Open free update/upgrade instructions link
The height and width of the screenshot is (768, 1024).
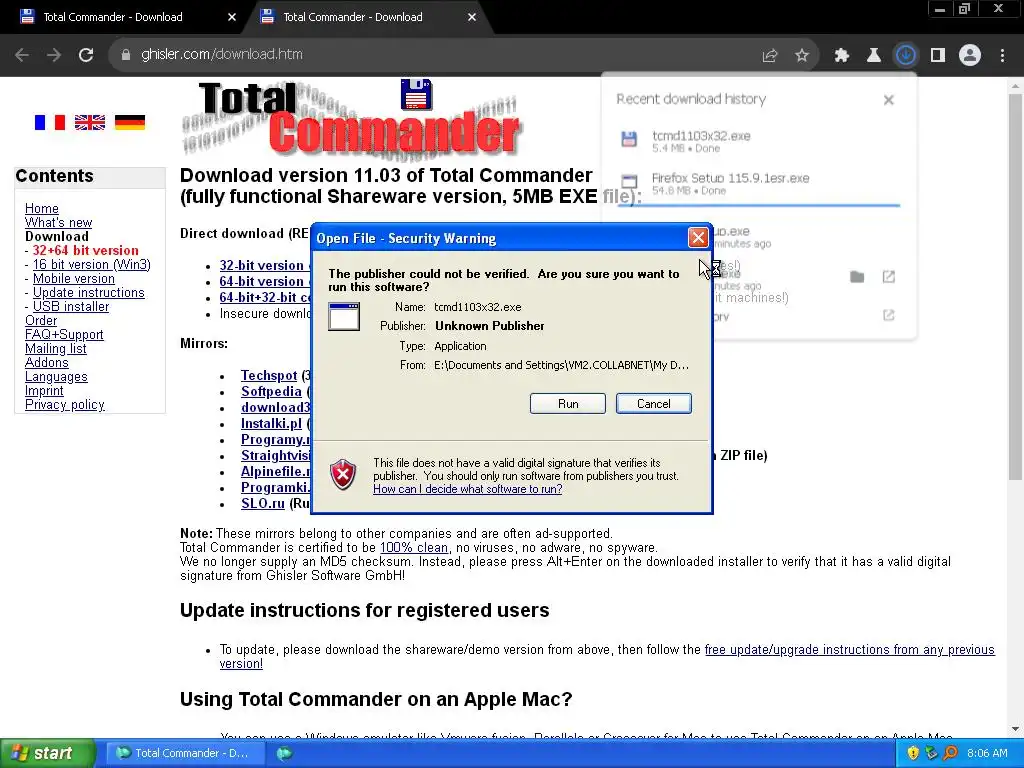[x=607, y=656]
